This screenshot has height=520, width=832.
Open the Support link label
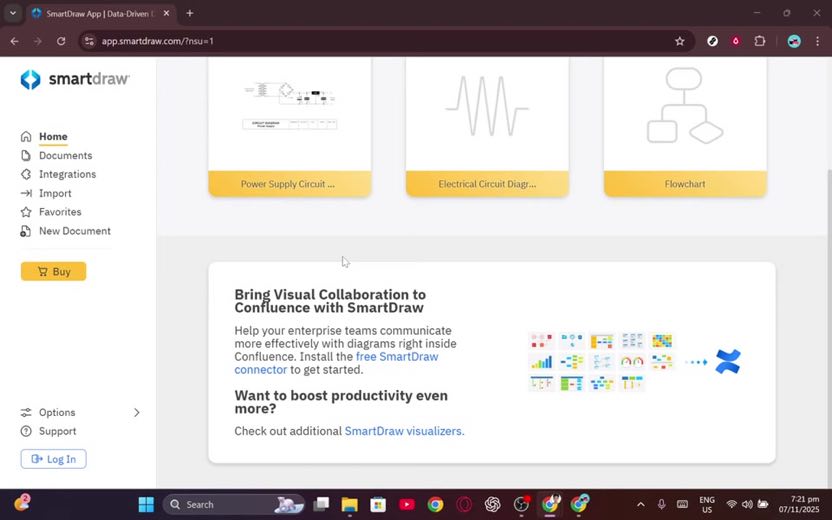[57, 431]
